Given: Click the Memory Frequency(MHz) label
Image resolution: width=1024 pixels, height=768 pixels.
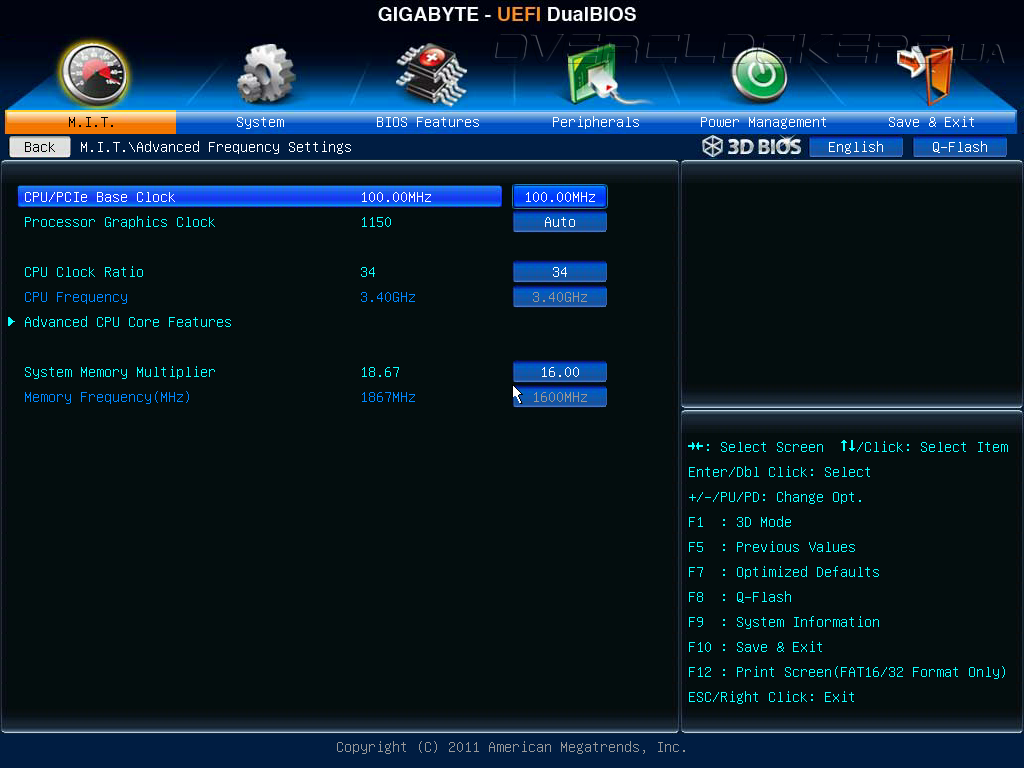Looking at the screenshot, I should click(107, 397).
